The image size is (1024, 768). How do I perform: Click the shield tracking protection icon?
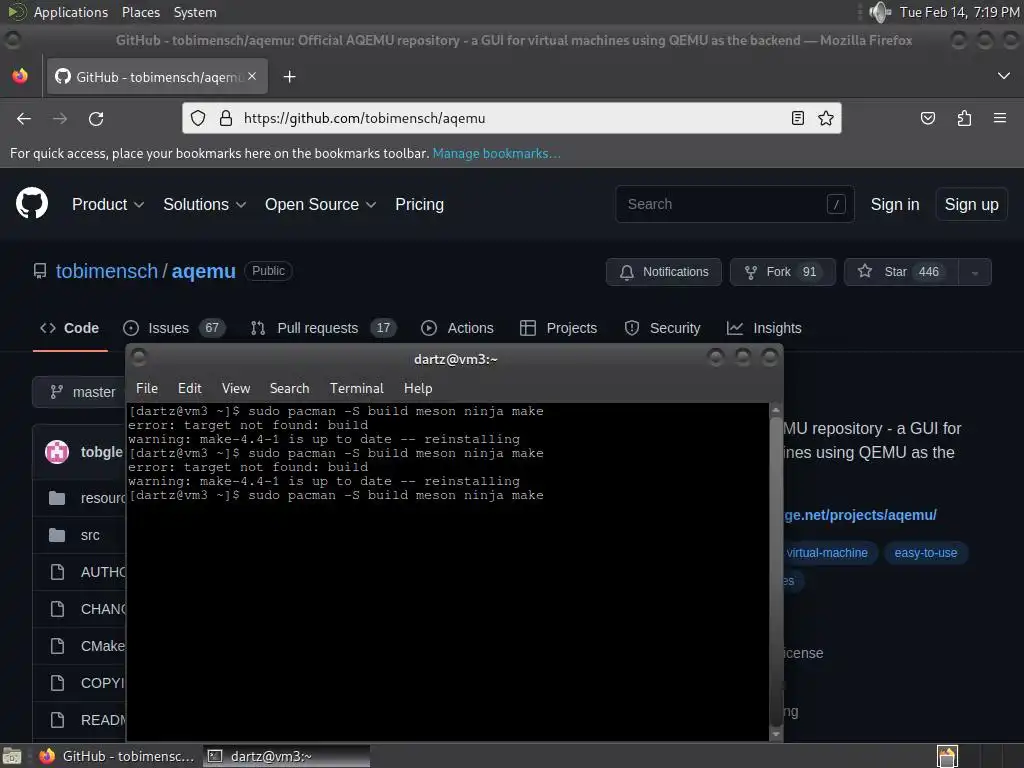[198, 118]
